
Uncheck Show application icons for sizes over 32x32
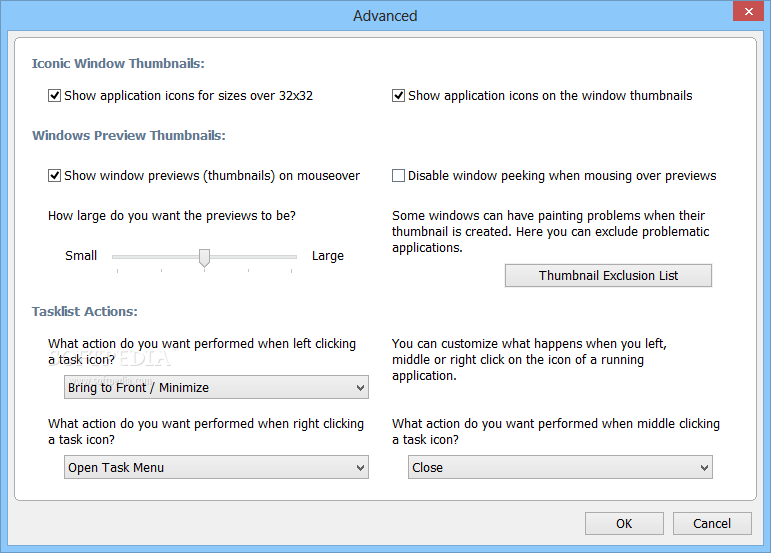(54, 95)
